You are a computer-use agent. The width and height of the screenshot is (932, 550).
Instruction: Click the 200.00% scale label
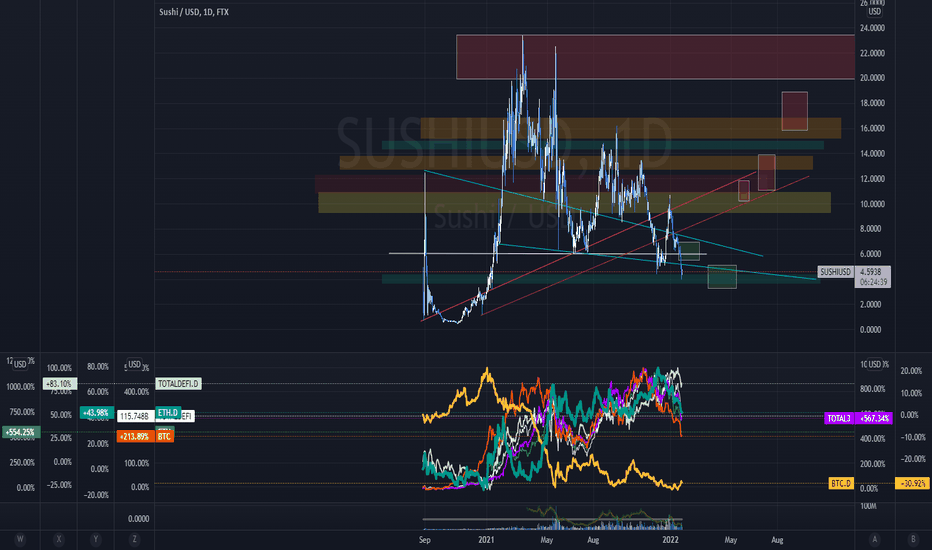point(873,464)
